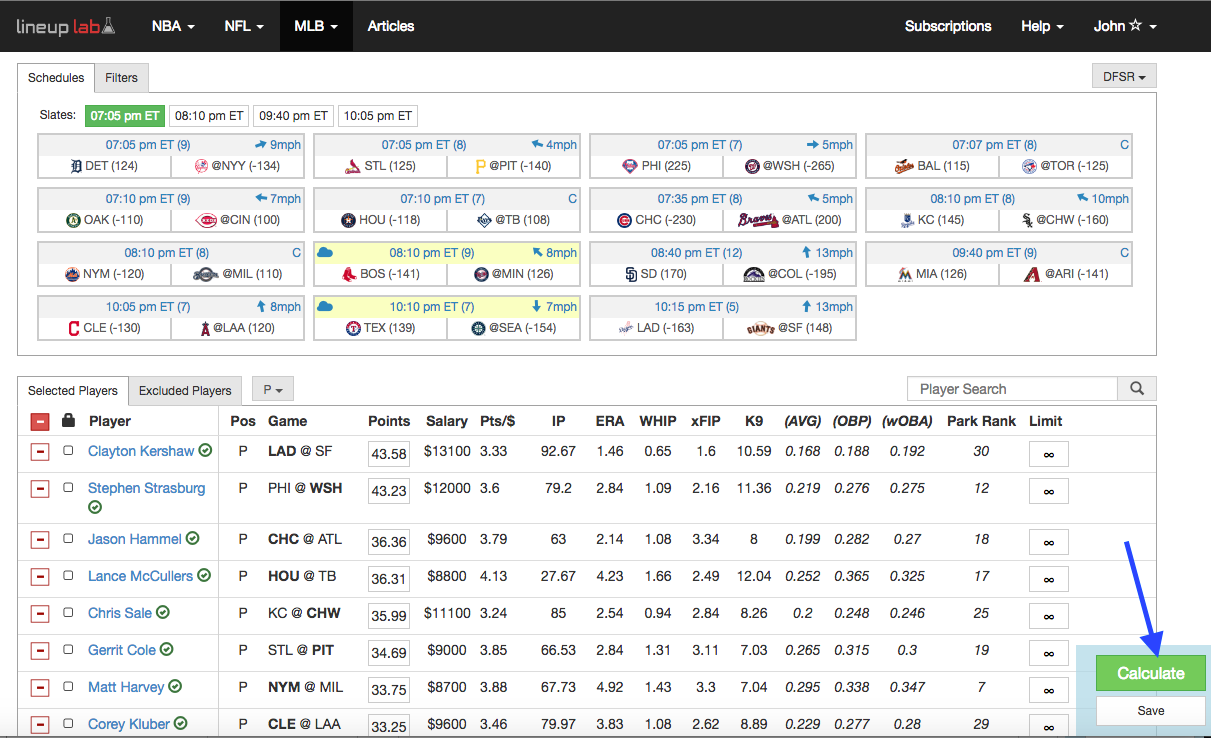
Task: Lock Gerrit Cole using his checkbox
Action: tap(68, 650)
